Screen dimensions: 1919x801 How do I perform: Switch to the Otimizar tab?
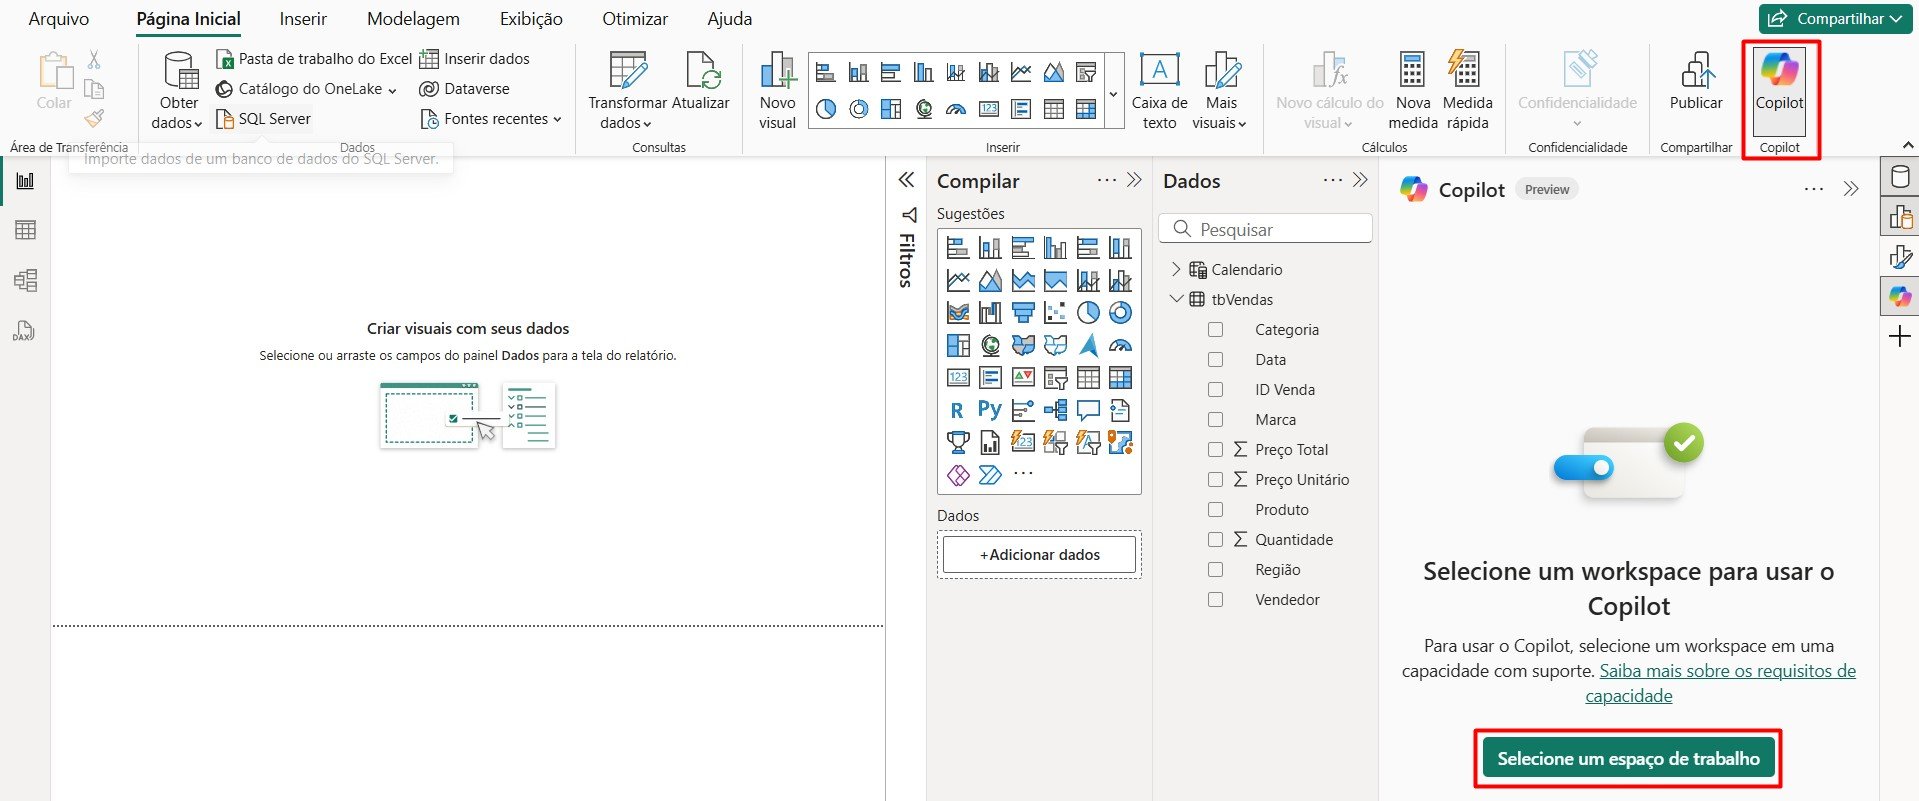[635, 19]
